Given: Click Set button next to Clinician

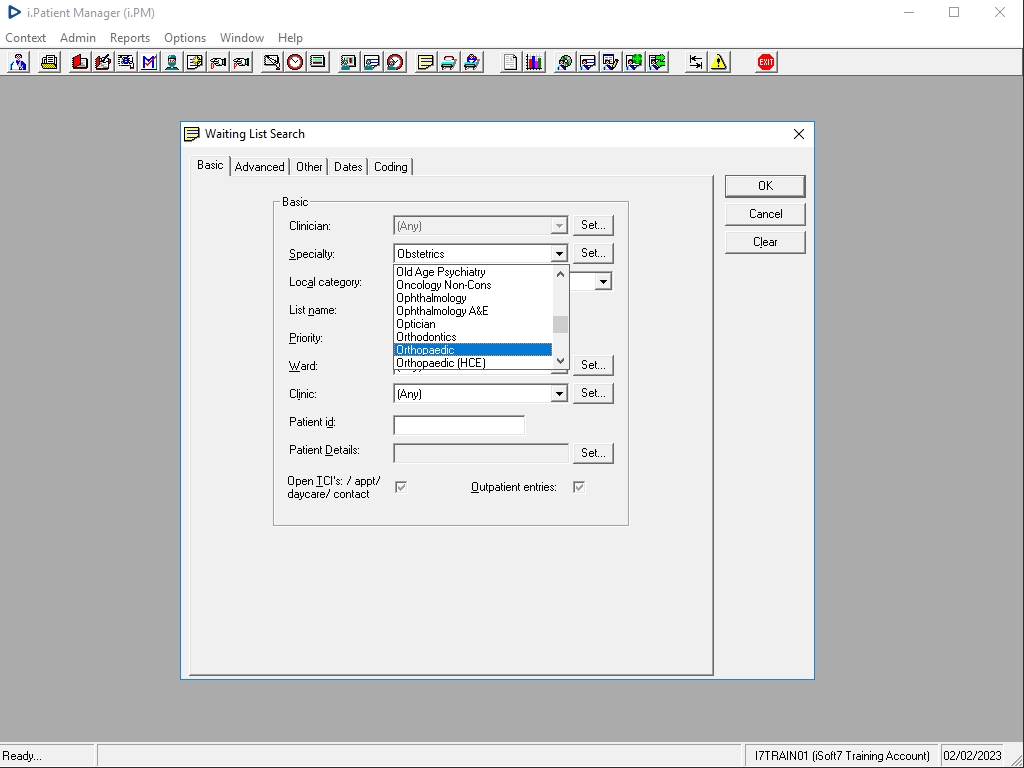Looking at the screenshot, I should click(x=593, y=225).
